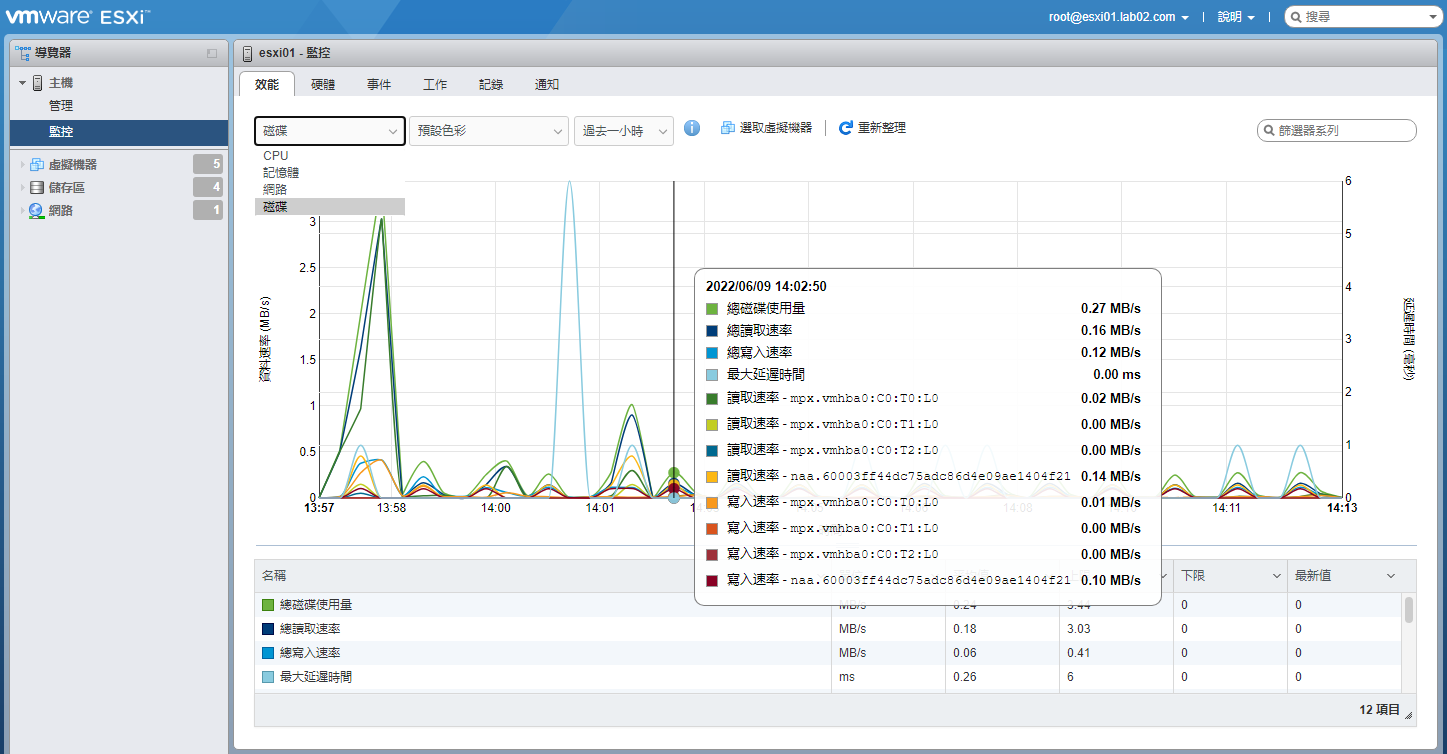Image resolution: width=1447 pixels, height=754 pixels.
Task: Click the green data point on chart cursor
Action: pyautogui.click(x=673, y=473)
